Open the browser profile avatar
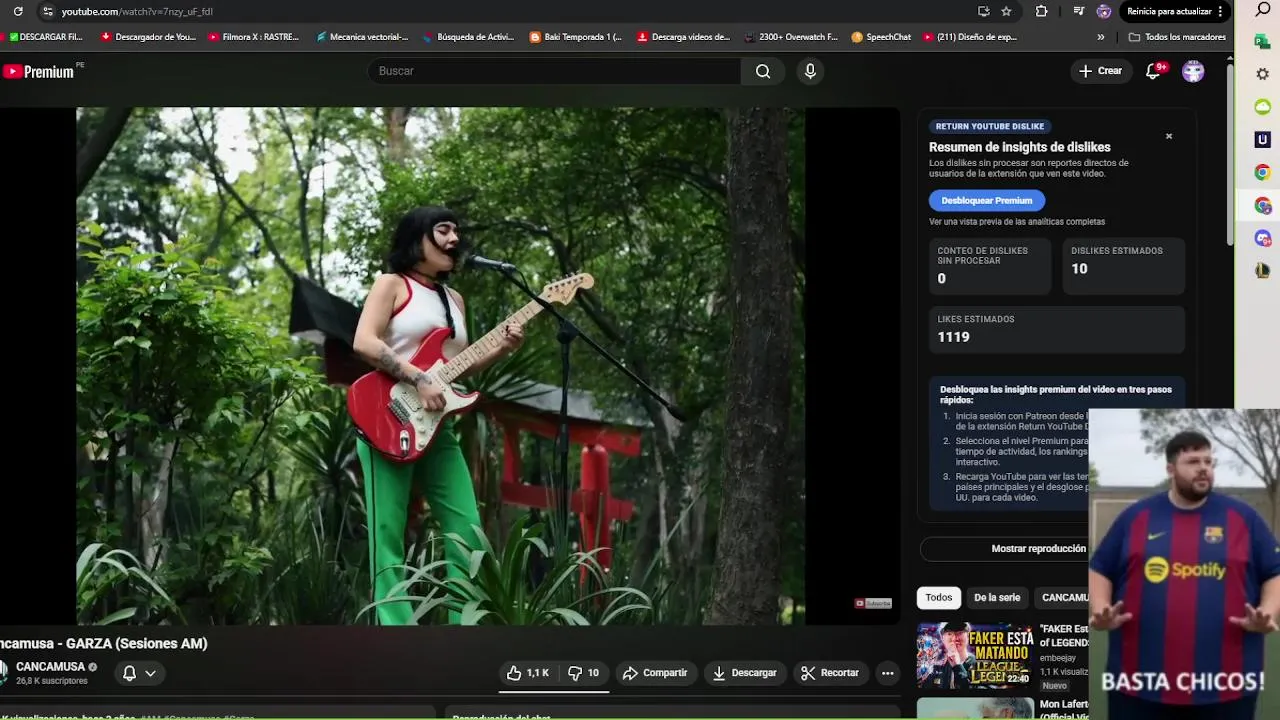Image resolution: width=1280 pixels, height=720 pixels. tap(1104, 11)
